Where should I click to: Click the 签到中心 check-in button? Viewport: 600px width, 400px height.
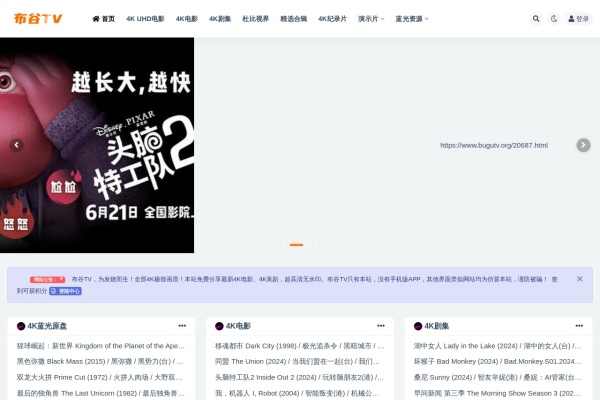[x=65, y=291]
